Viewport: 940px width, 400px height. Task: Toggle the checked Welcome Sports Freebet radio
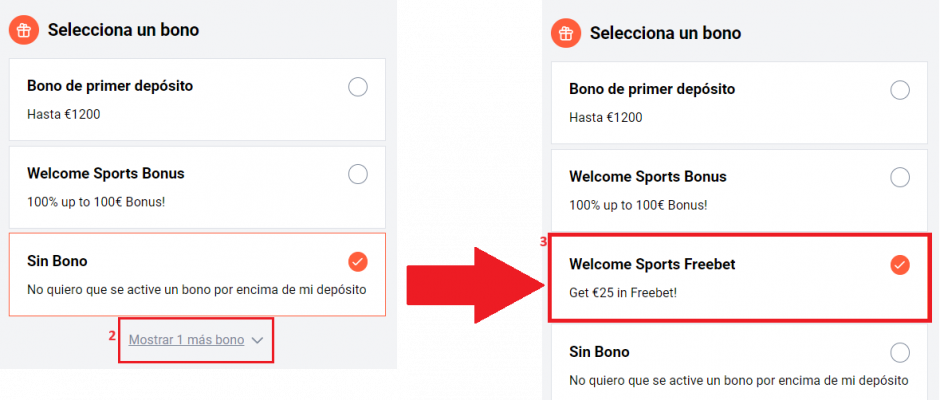[x=900, y=264]
